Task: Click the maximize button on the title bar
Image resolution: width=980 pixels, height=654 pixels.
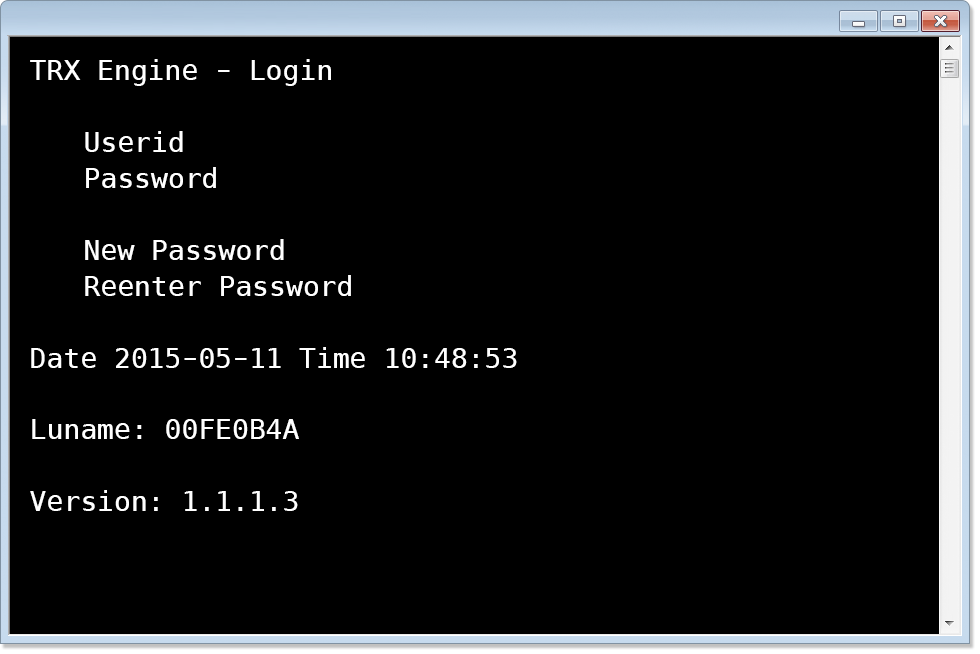Action: [899, 20]
